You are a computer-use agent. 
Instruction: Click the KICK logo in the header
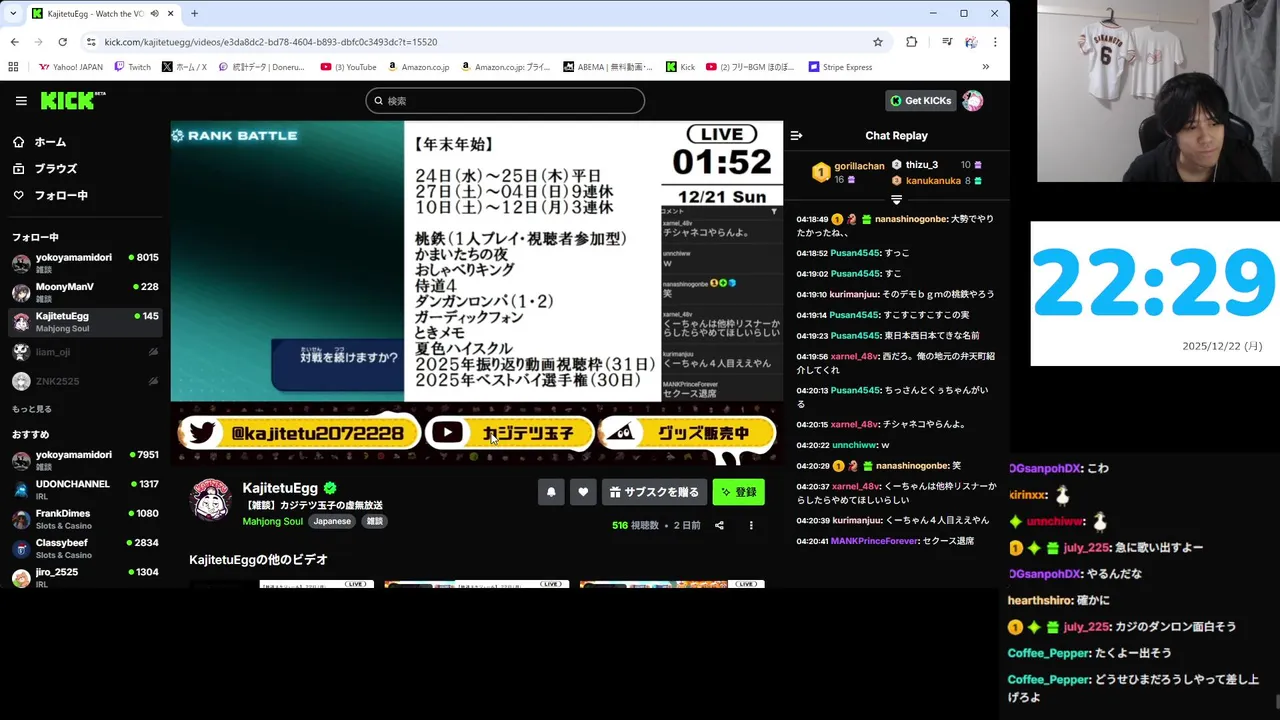tap(72, 100)
